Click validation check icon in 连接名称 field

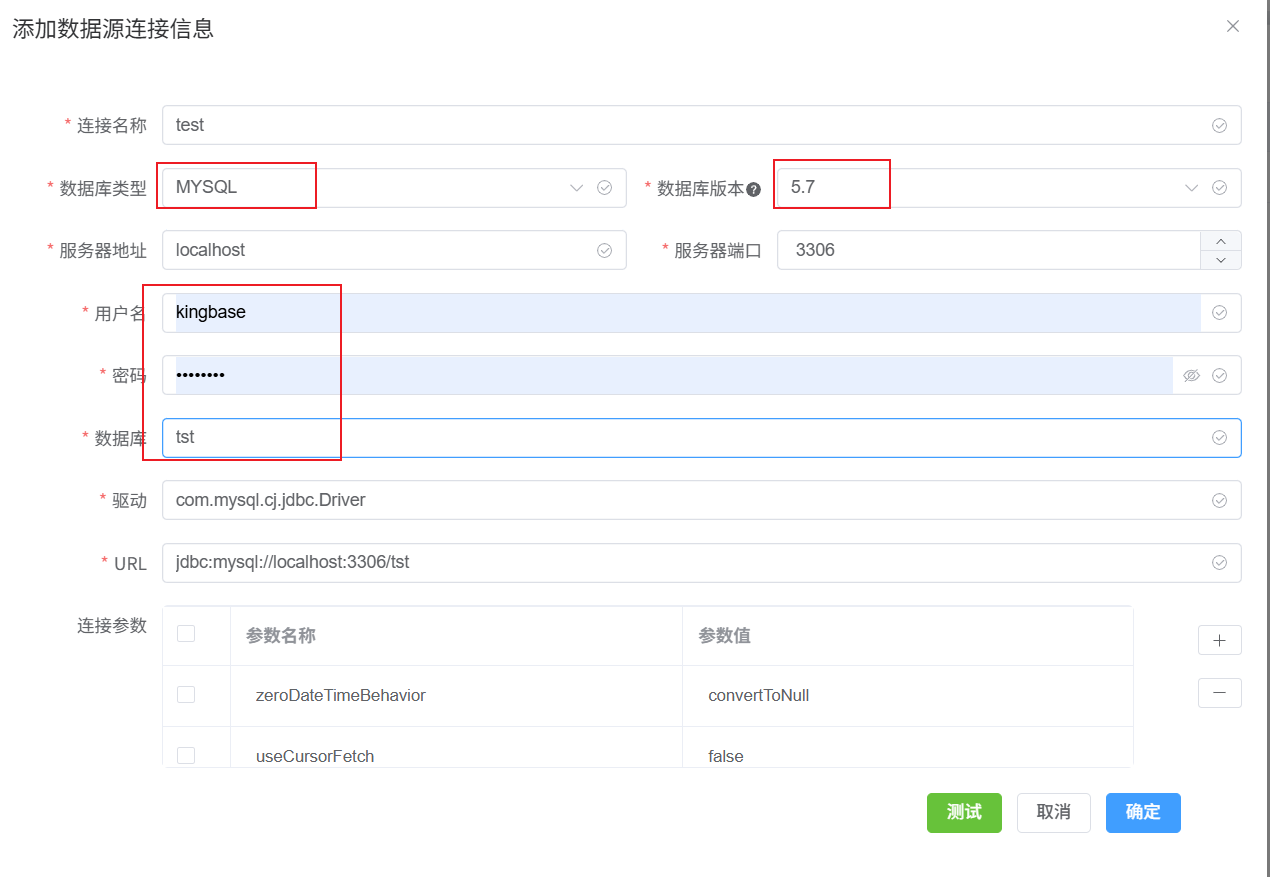click(x=1220, y=125)
